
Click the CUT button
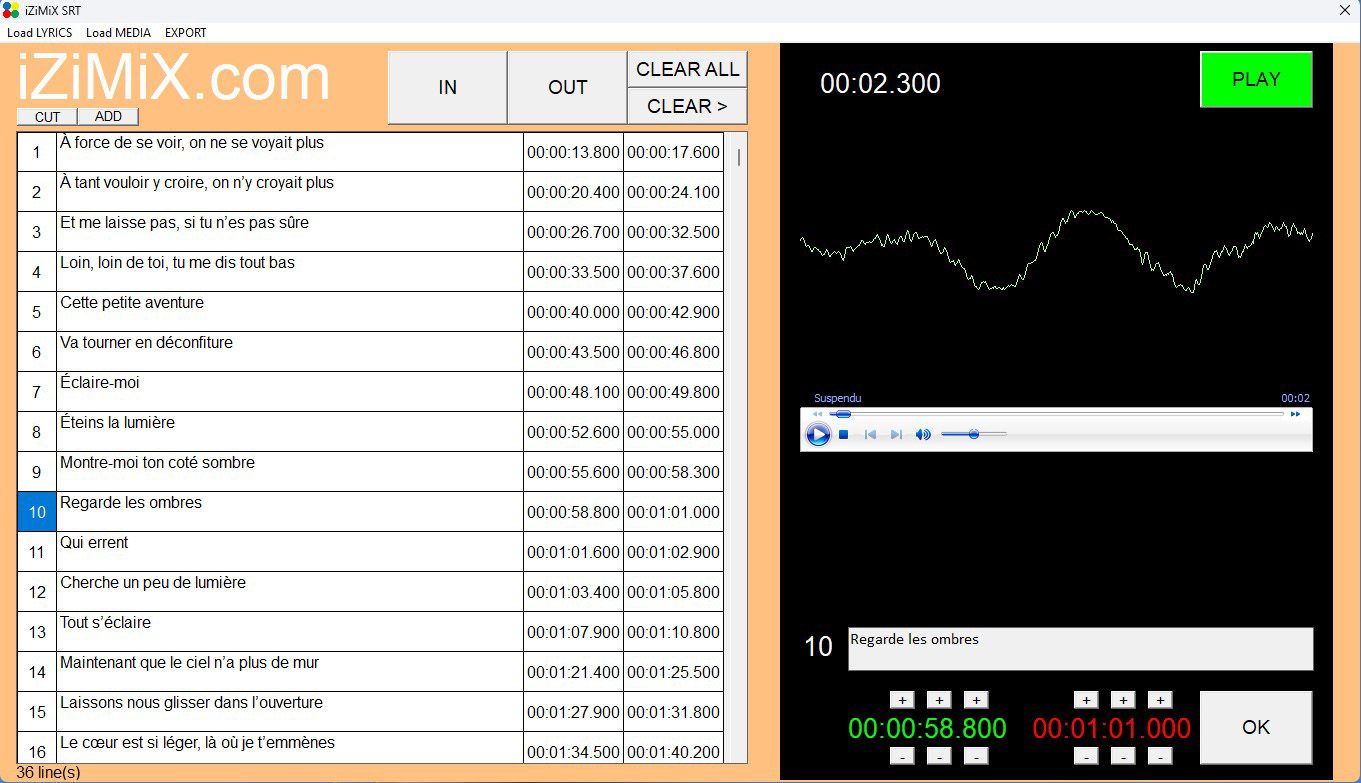(47, 117)
